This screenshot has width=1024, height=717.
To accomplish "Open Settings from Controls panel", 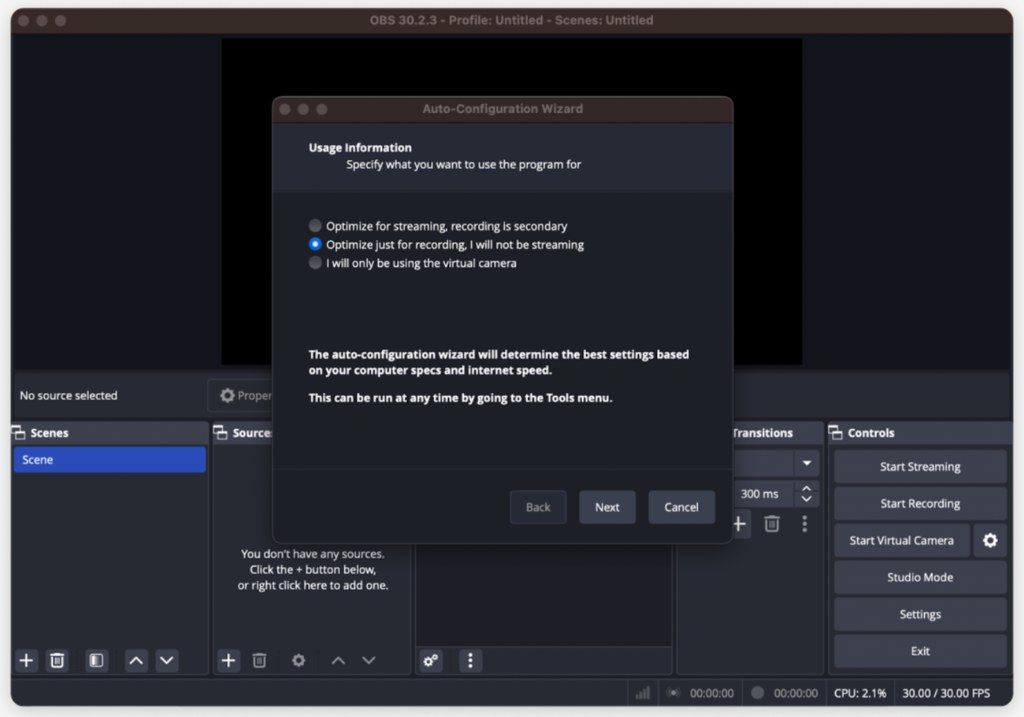I will 920,614.
